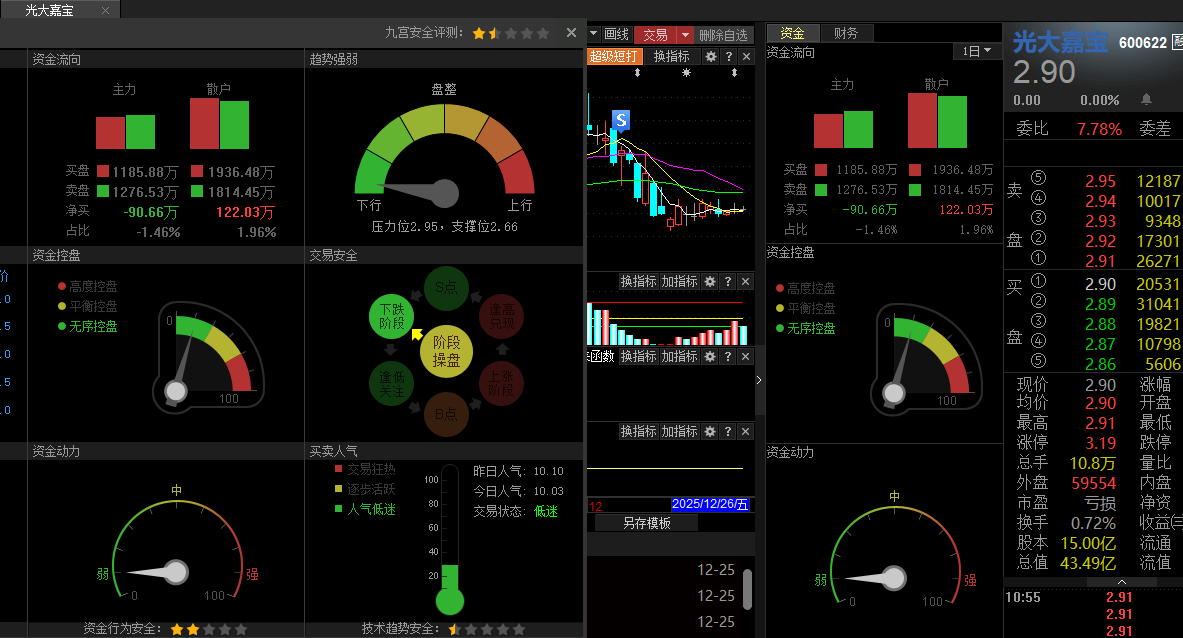This screenshot has height=638, width=1183.
Task: Click the red 交易 button
Action: coord(655,35)
